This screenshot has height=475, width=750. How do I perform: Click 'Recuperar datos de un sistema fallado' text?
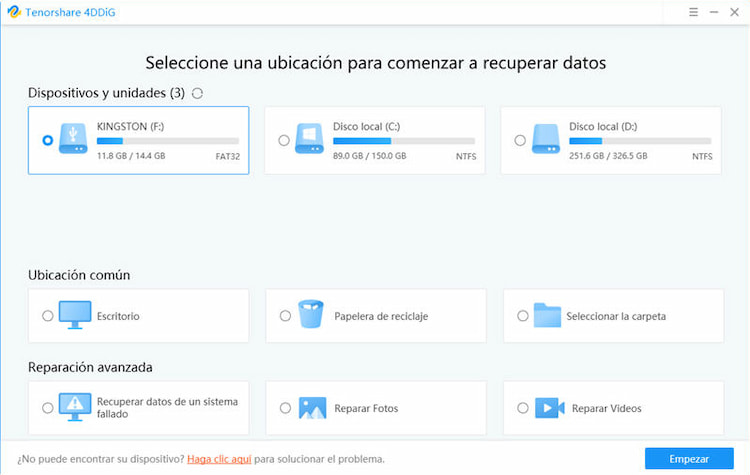coord(167,408)
